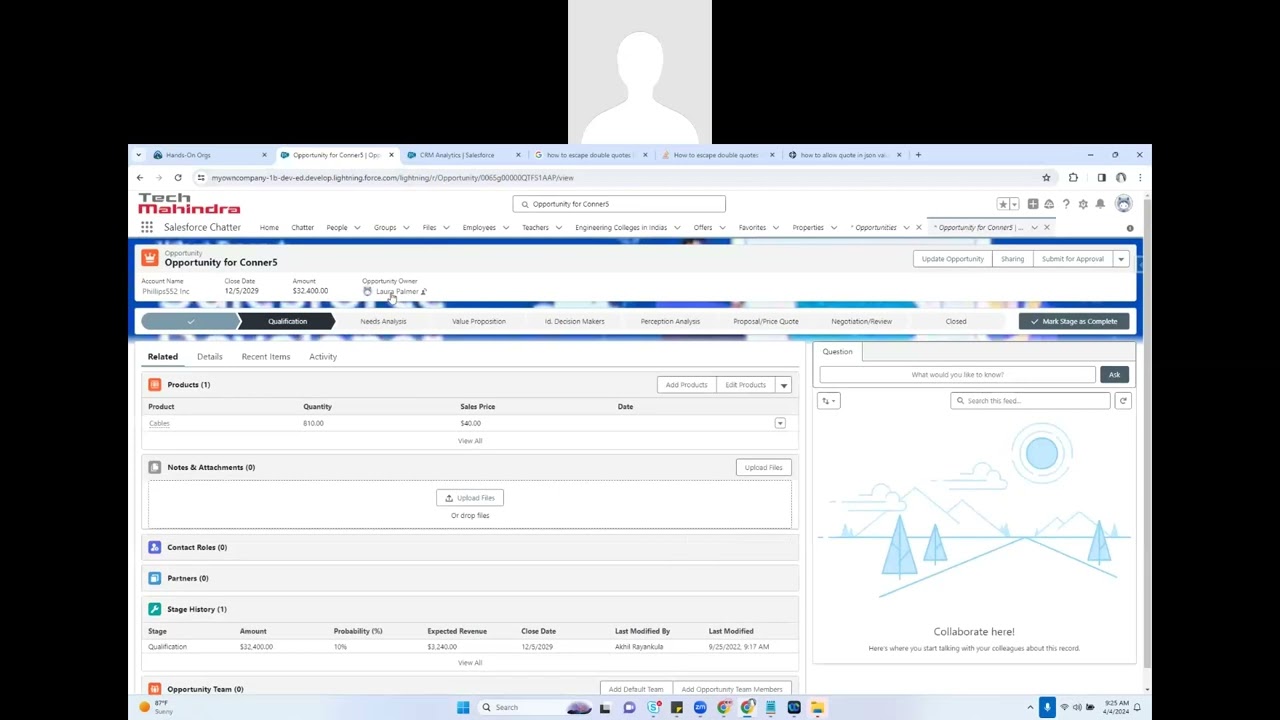This screenshot has width=1280, height=720.
Task: Select the Needs Analysis stage in path
Action: point(383,322)
